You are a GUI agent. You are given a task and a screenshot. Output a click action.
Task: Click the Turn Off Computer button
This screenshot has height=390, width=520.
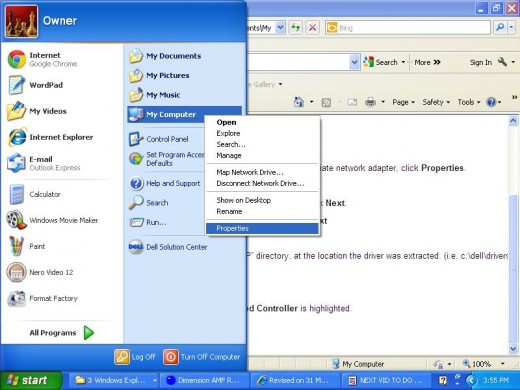pyautogui.click(x=202, y=357)
